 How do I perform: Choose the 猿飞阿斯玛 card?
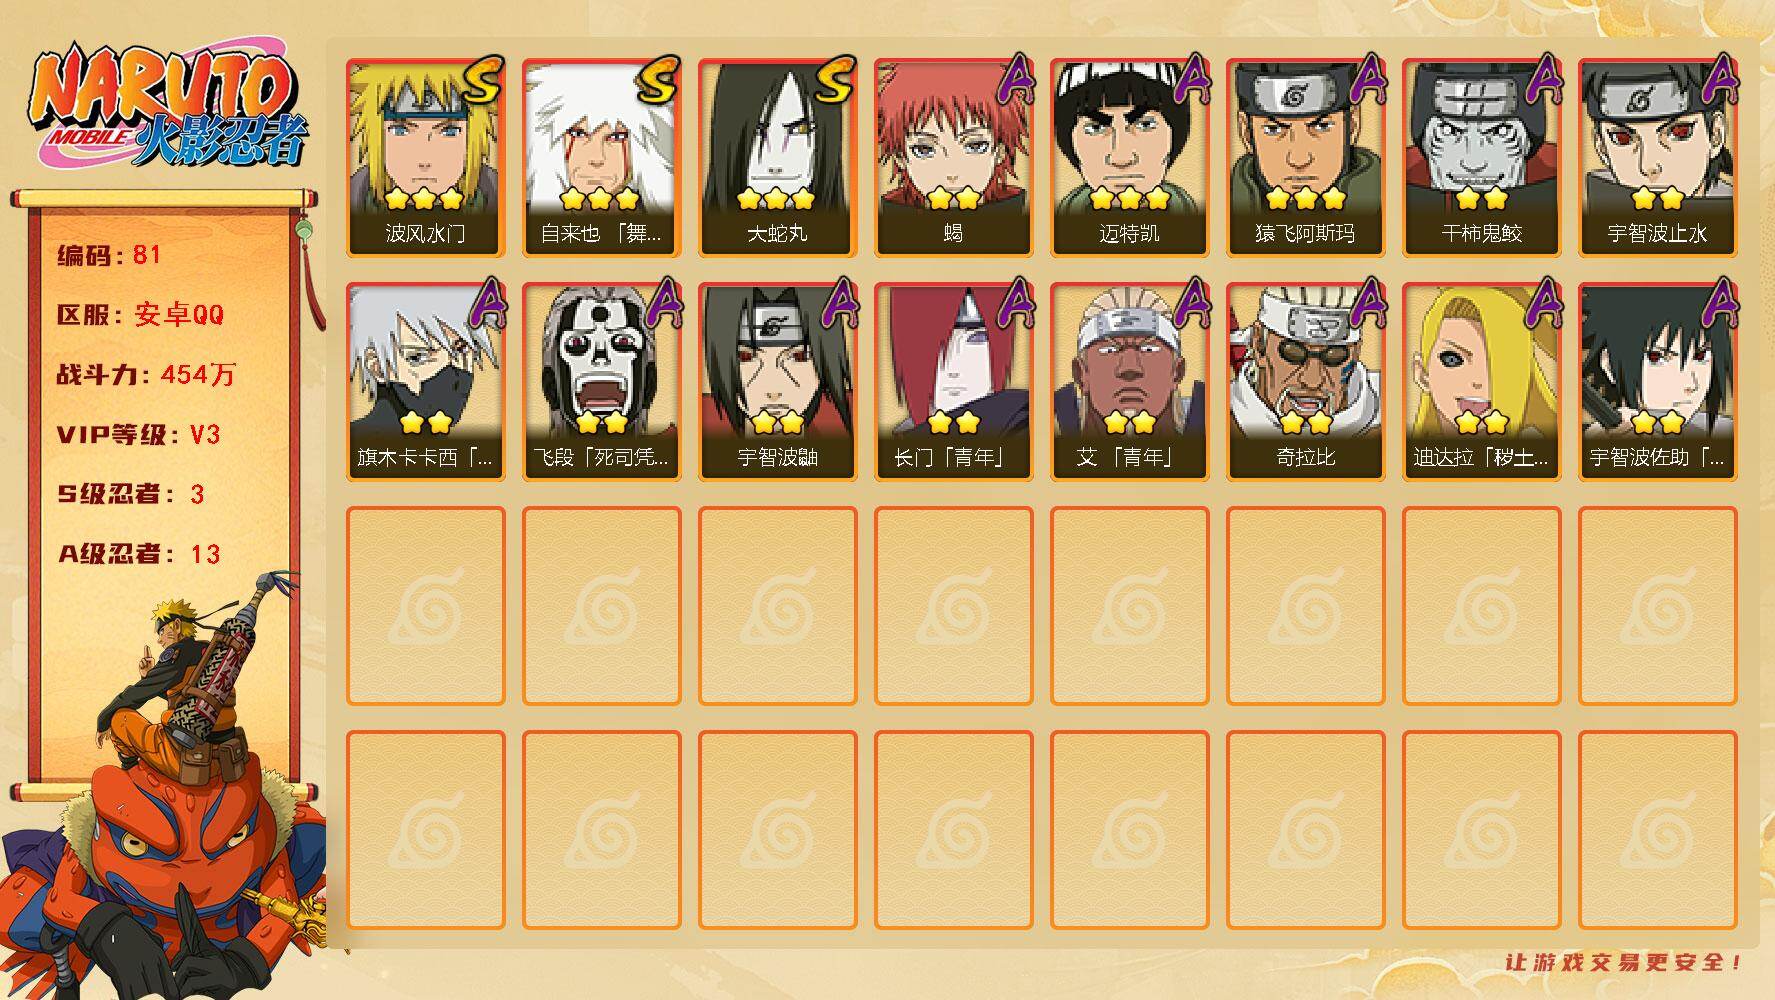(1306, 157)
